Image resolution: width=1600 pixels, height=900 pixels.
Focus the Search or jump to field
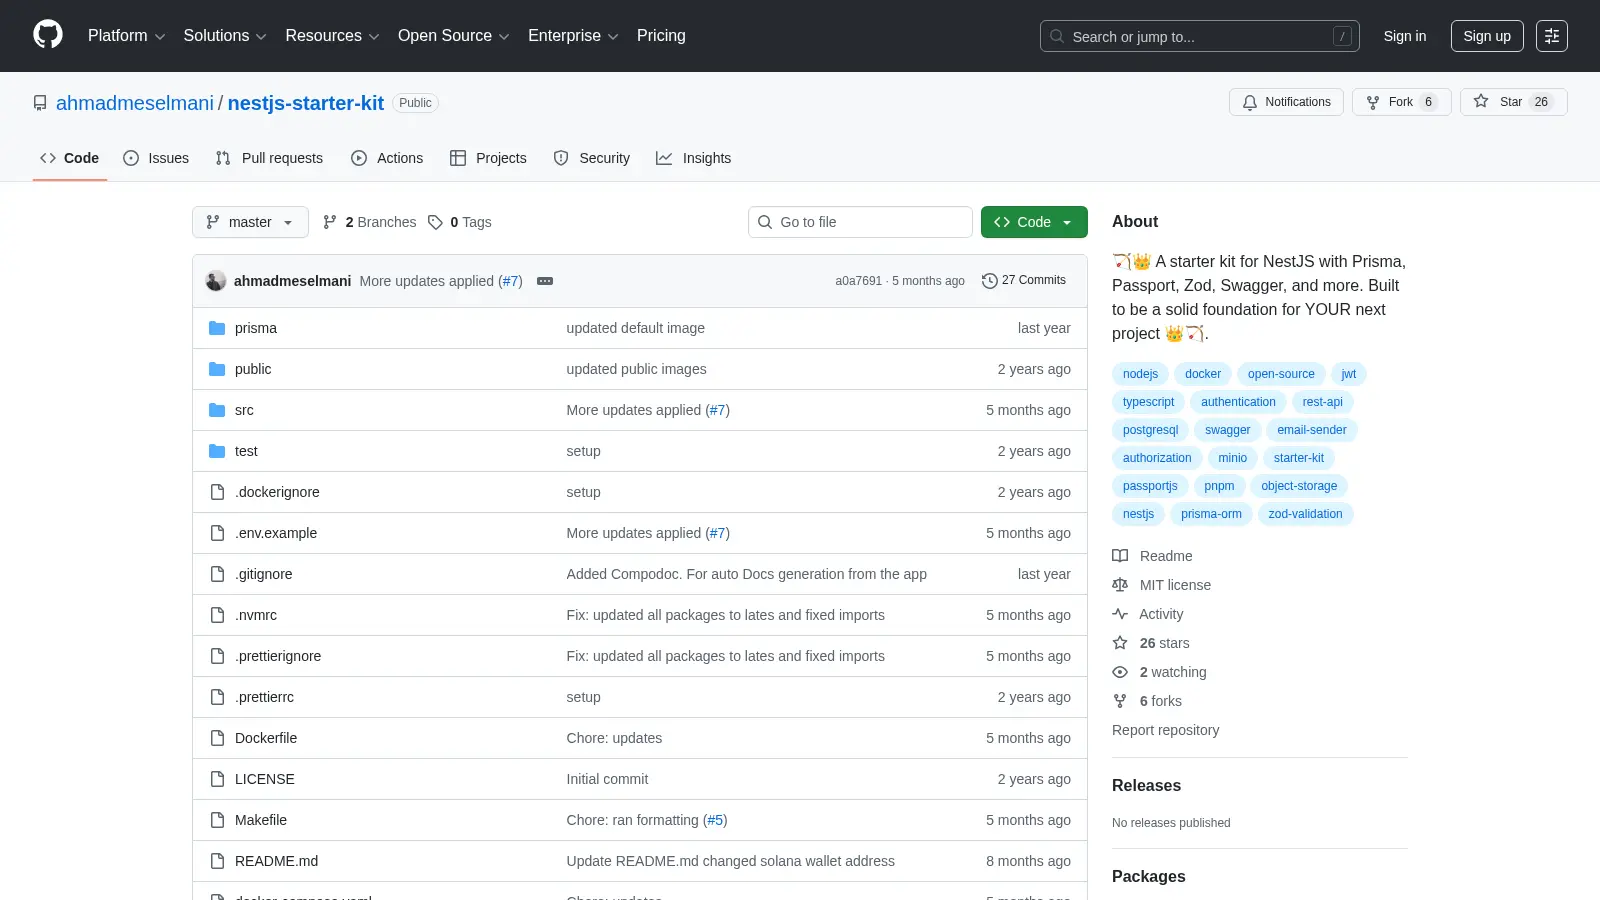tap(1200, 36)
